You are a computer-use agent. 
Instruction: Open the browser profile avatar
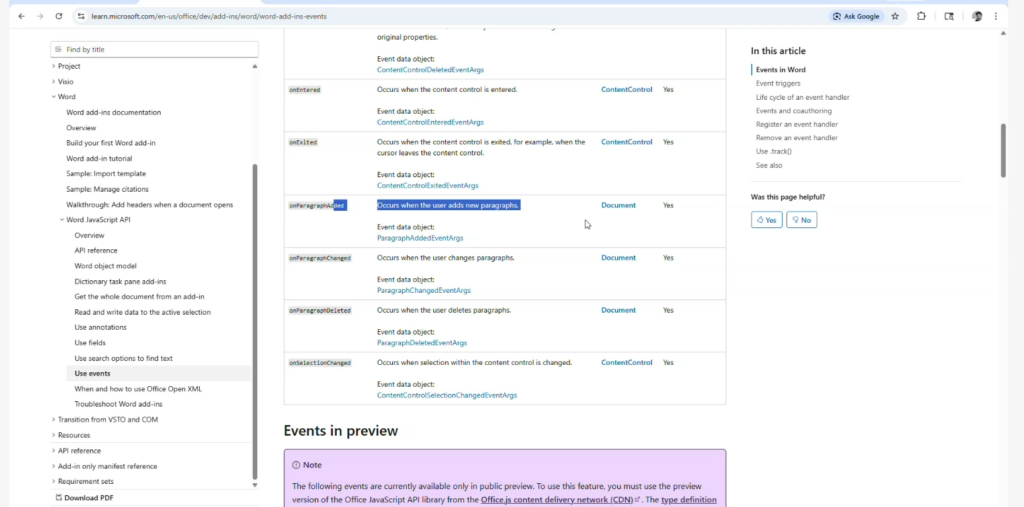(977, 16)
